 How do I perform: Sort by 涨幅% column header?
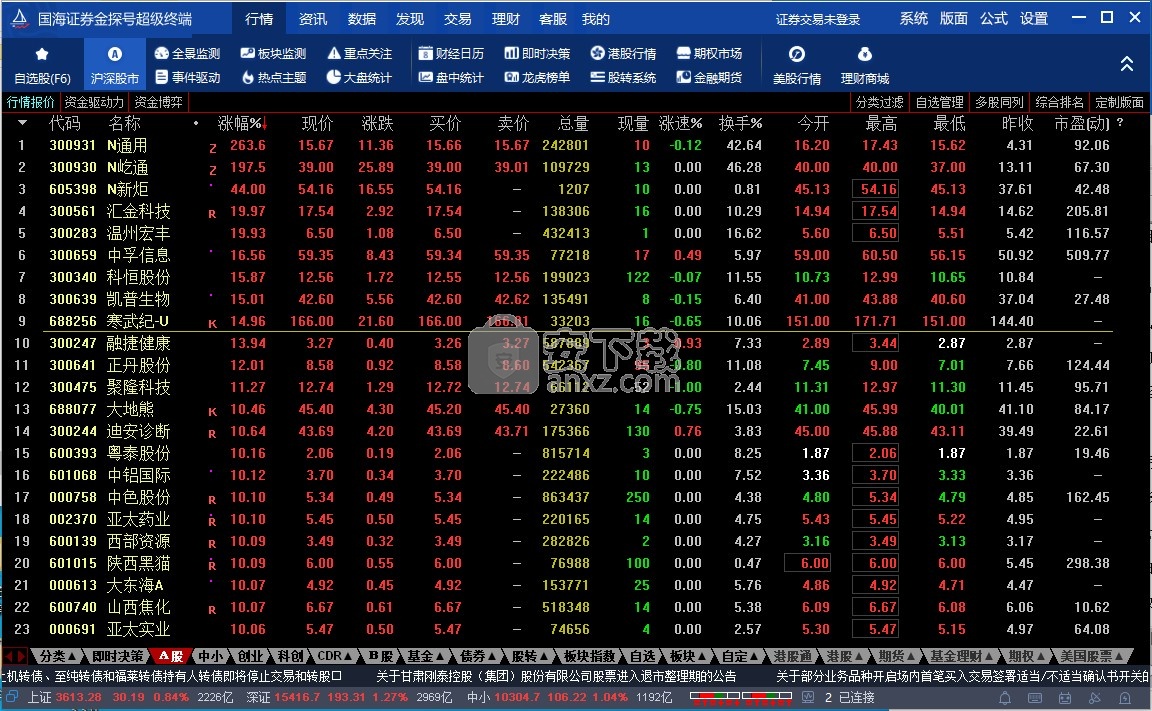[x=242, y=123]
